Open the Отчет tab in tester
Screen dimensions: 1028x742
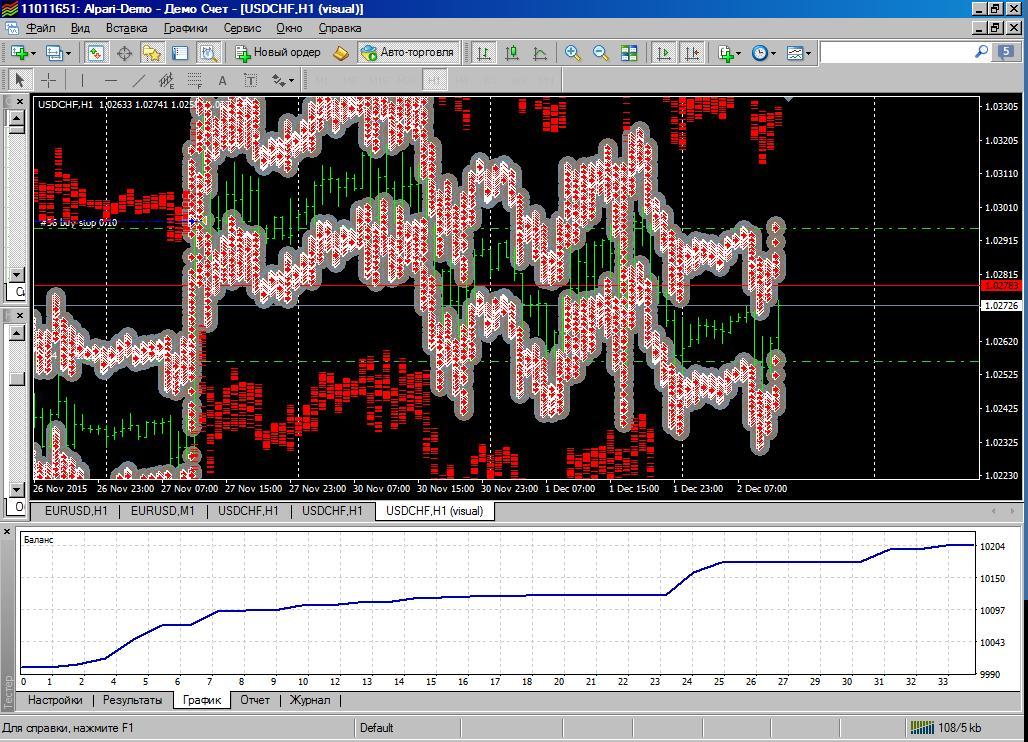pos(255,700)
